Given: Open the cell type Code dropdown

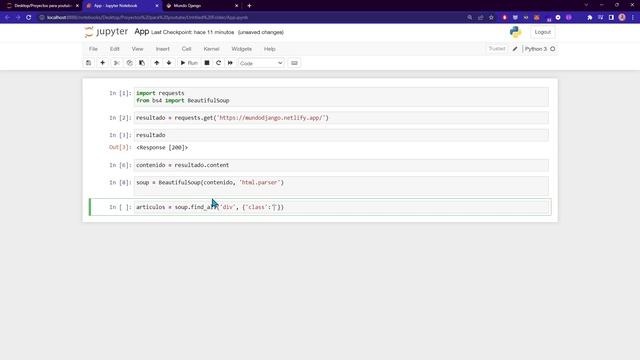Looking at the screenshot, I should click(x=261, y=63).
